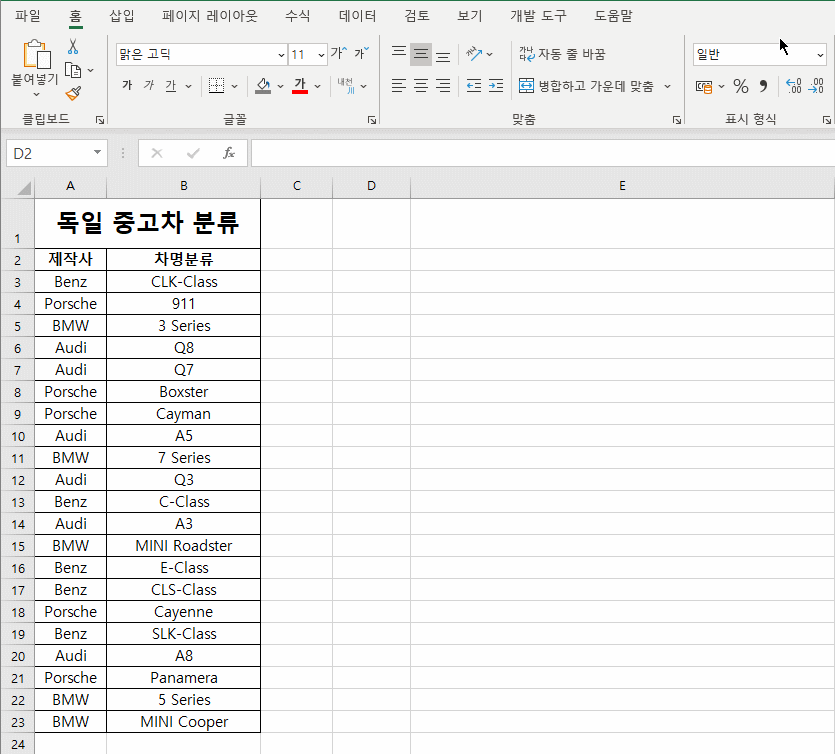
Task: Switch to the 수식 tab
Action: pos(298,16)
